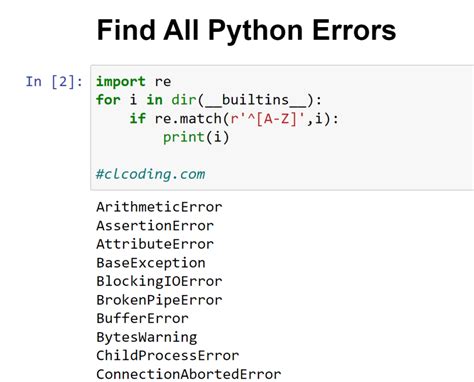
Task: Select BaseException output line
Action: pyautogui.click(x=151, y=263)
